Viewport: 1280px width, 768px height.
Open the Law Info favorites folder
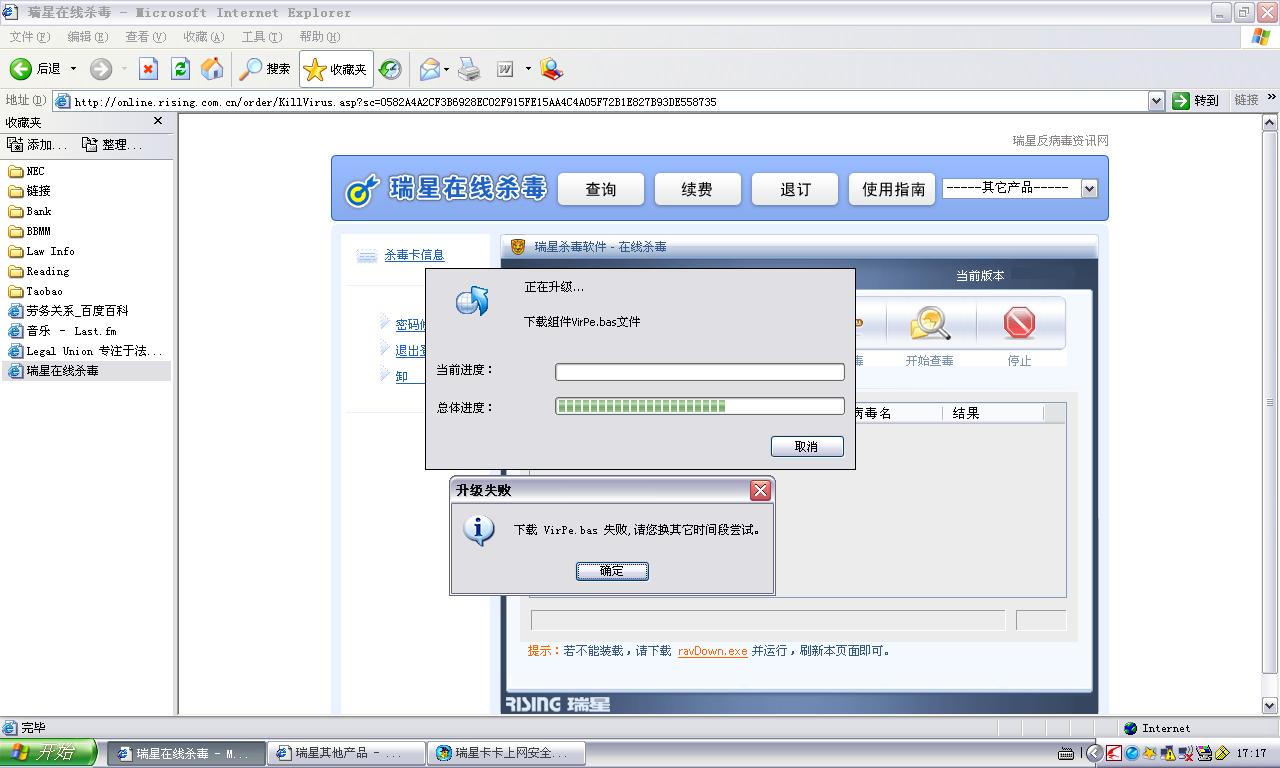[x=42, y=251]
